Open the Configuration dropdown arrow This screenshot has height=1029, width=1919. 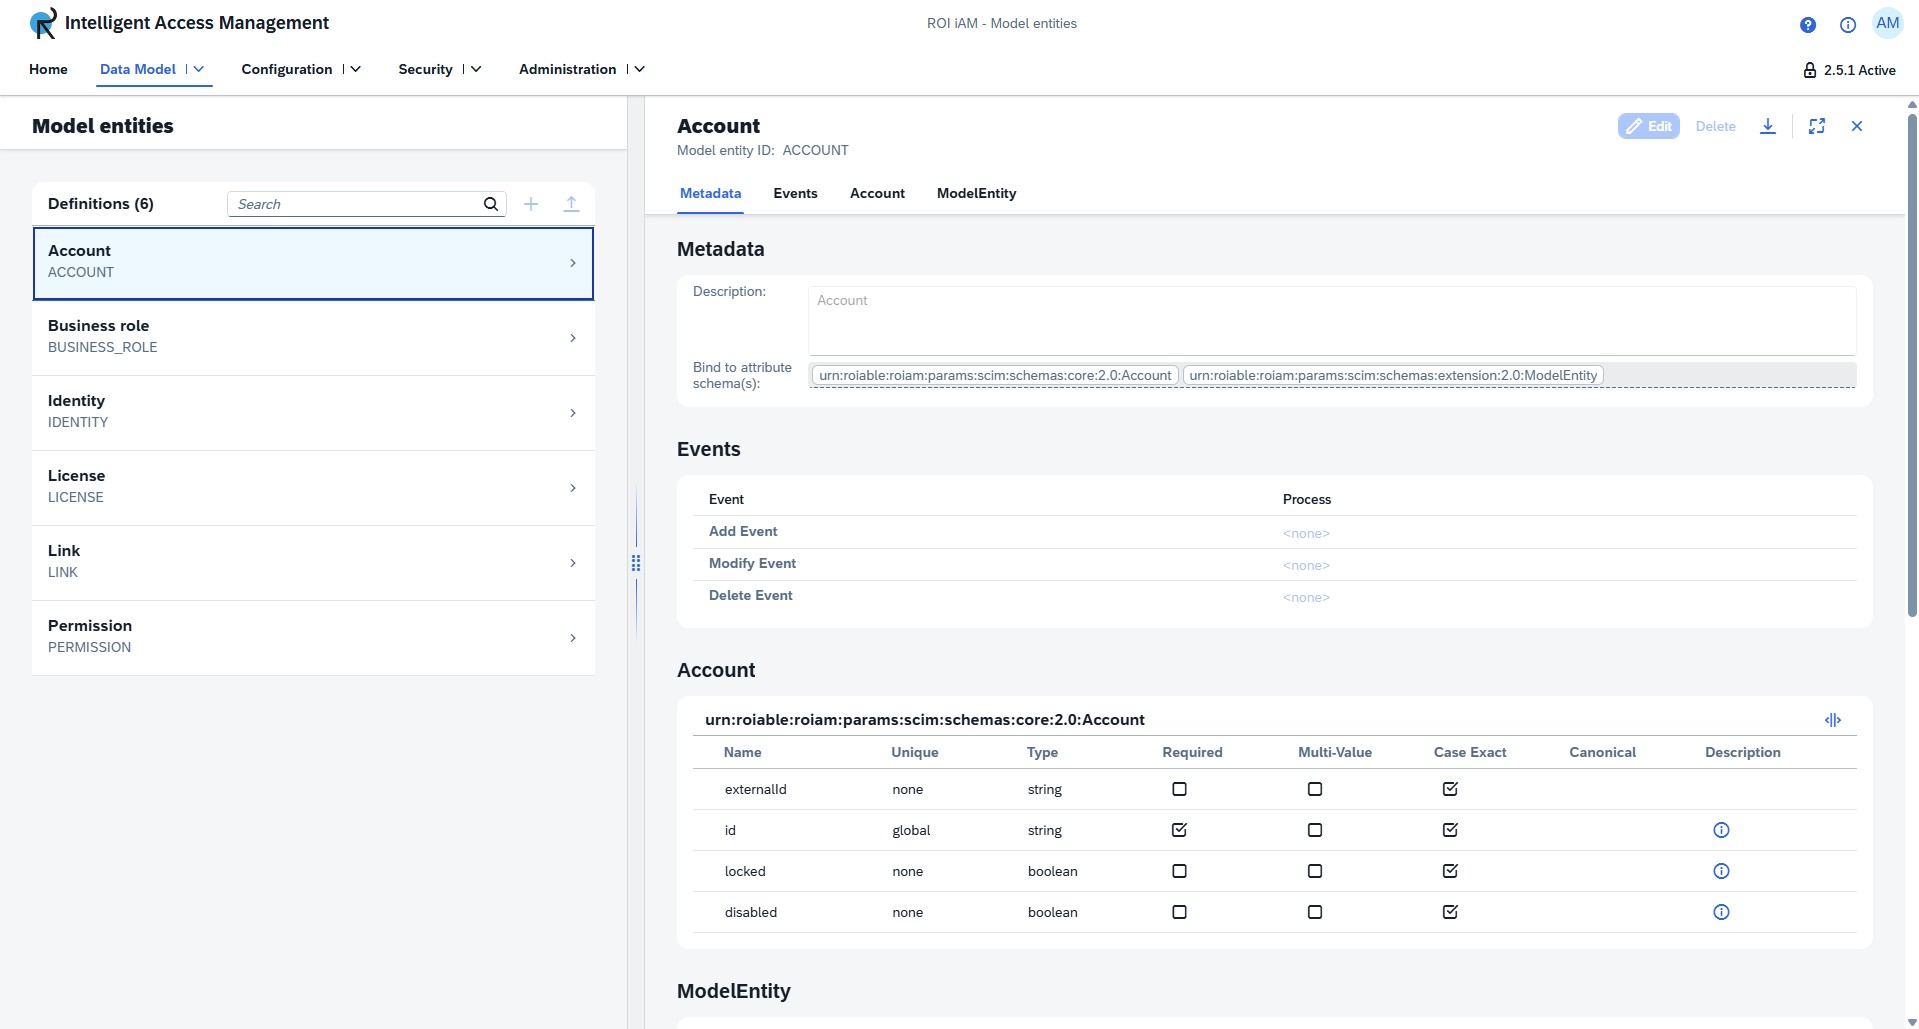click(x=355, y=69)
